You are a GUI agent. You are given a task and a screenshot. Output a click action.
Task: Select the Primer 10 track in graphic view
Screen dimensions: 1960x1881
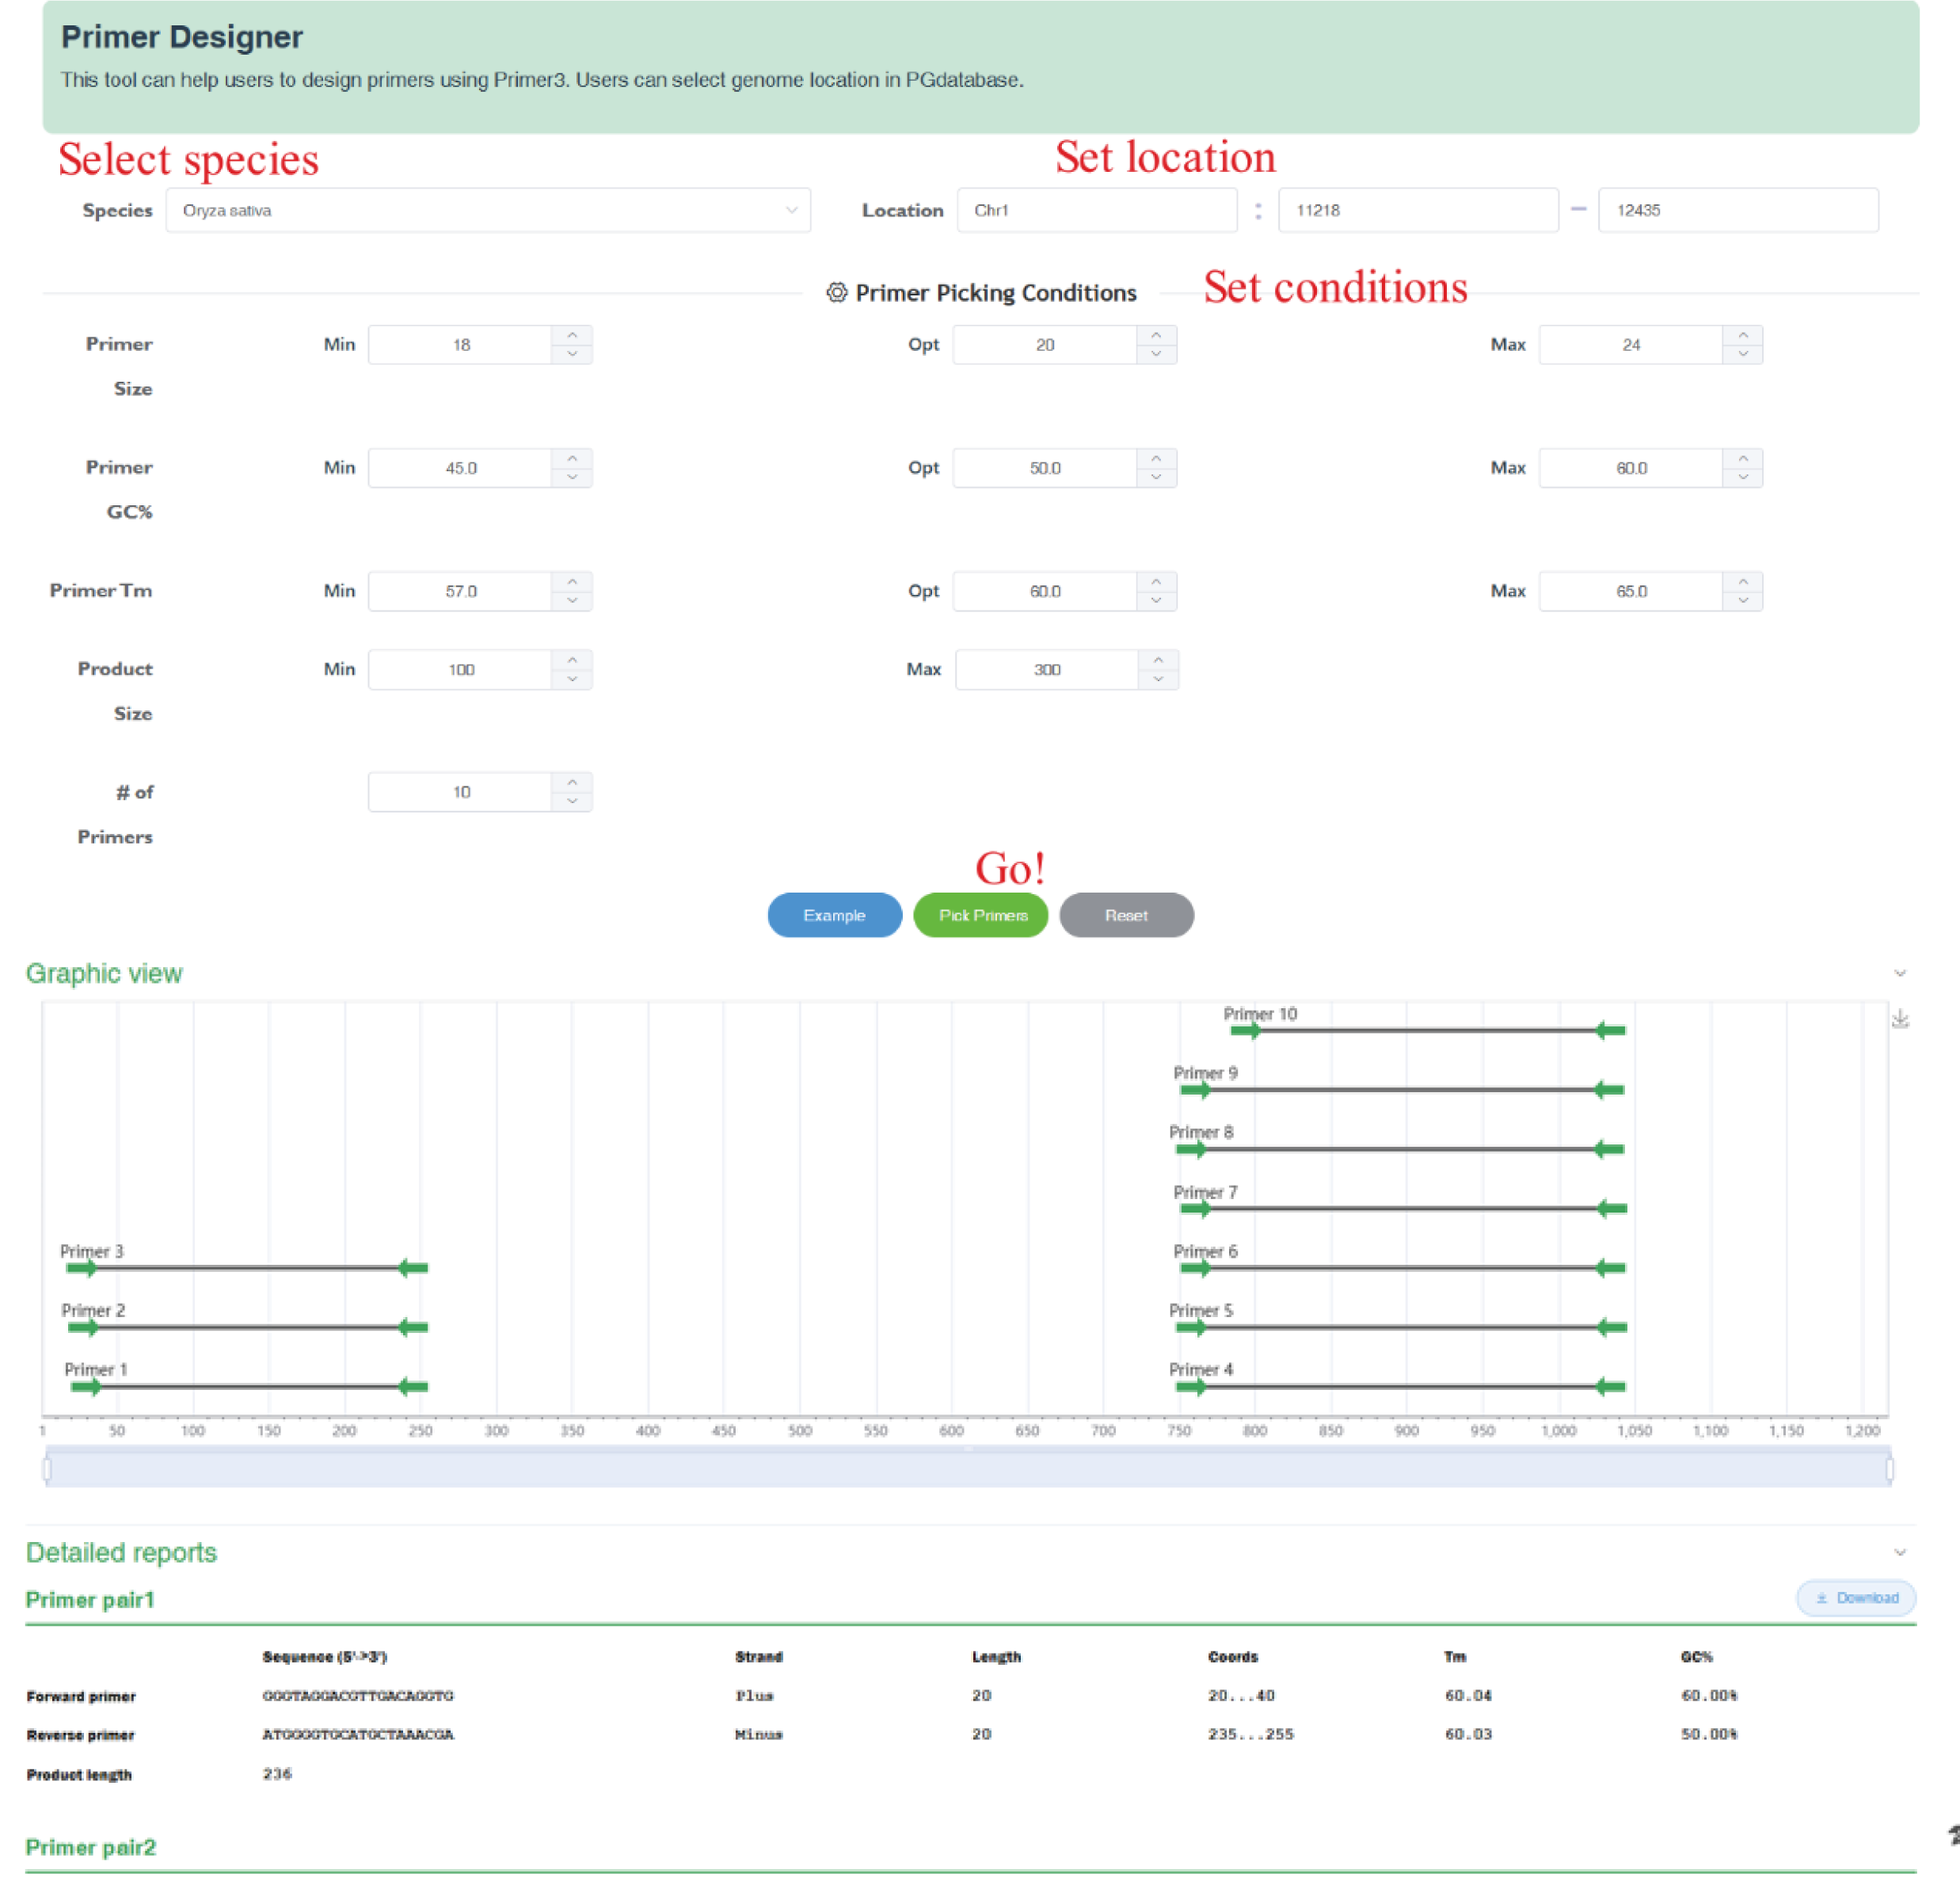(1427, 1030)
